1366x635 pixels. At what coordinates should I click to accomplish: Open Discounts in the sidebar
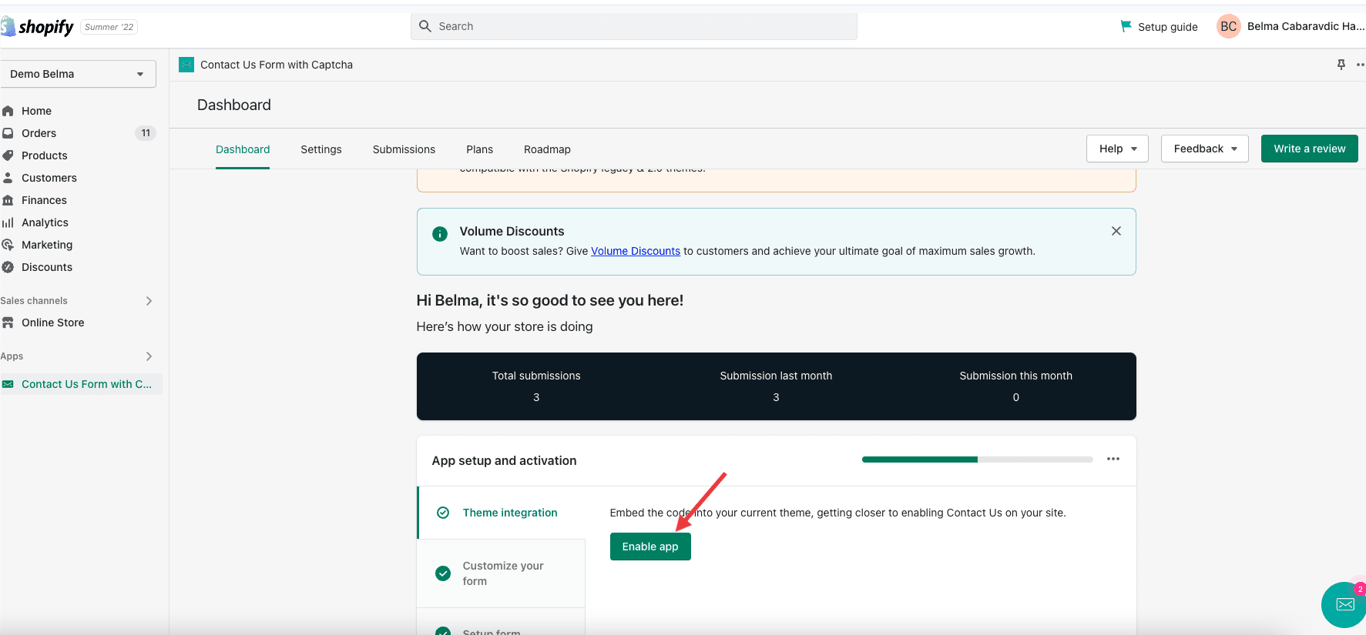pyautogui.click(x=47, y=267)
